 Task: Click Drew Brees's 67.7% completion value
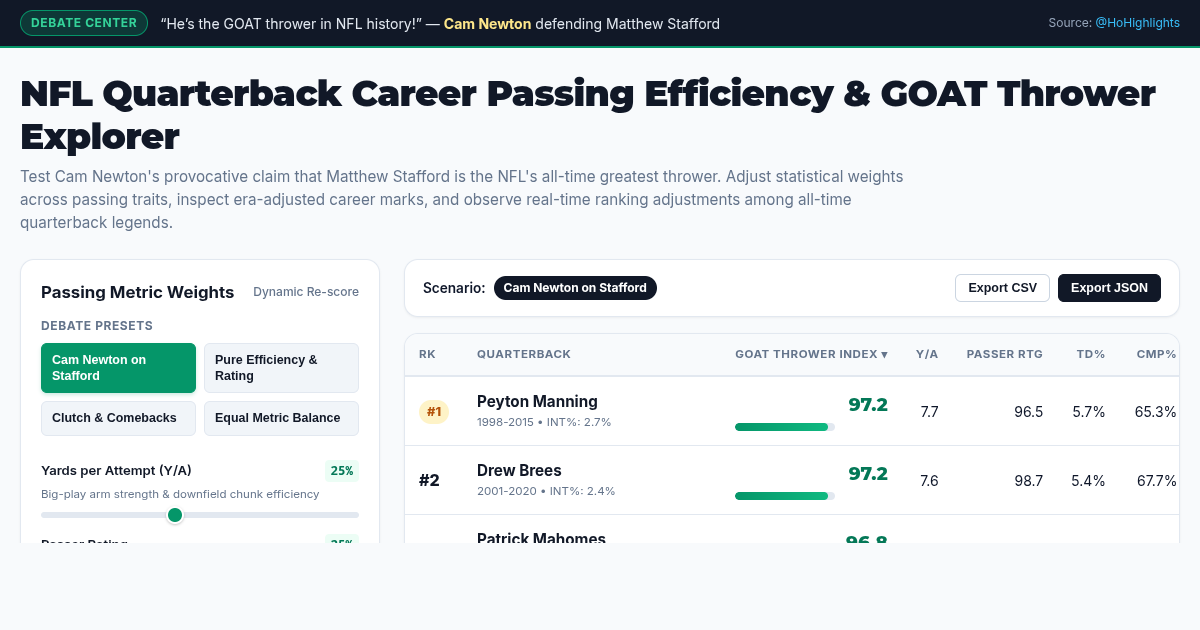pyautogui.click(x=1156, y=481)
